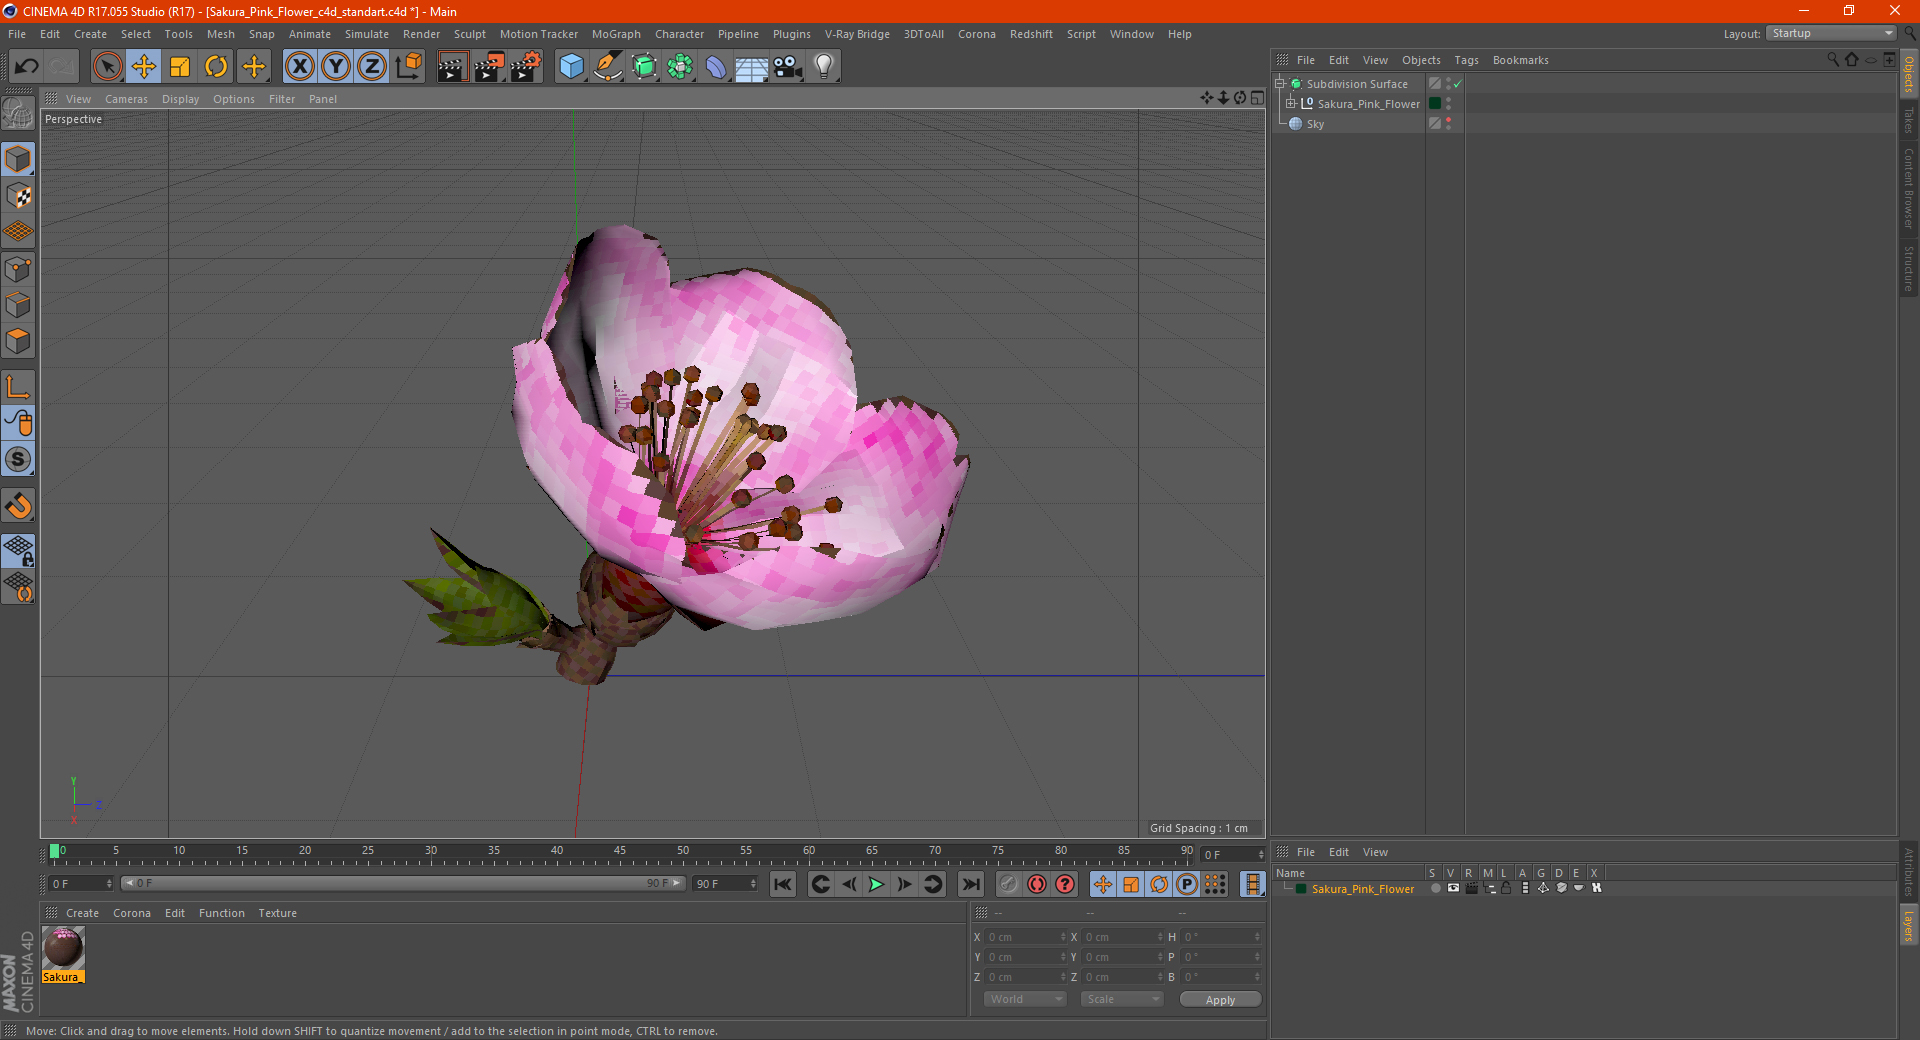Click frame 45 on timeline ruler

coord(620,852)
